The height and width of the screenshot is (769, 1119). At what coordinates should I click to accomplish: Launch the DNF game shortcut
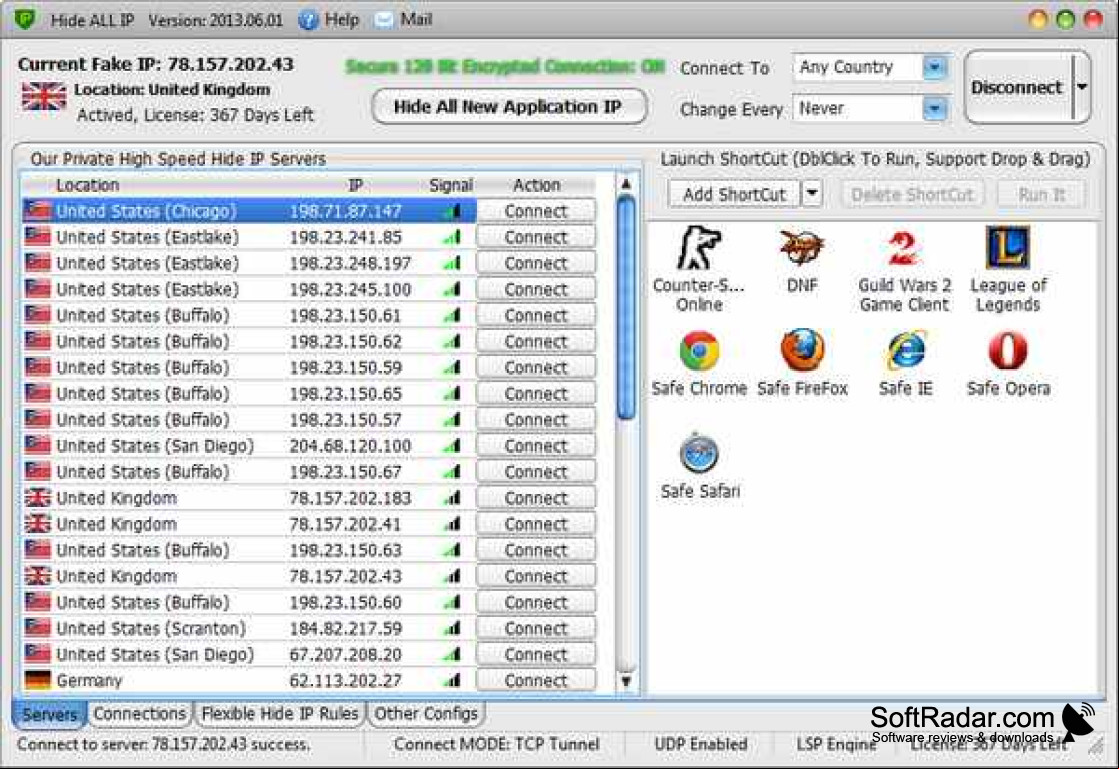(x=801, y=260)
